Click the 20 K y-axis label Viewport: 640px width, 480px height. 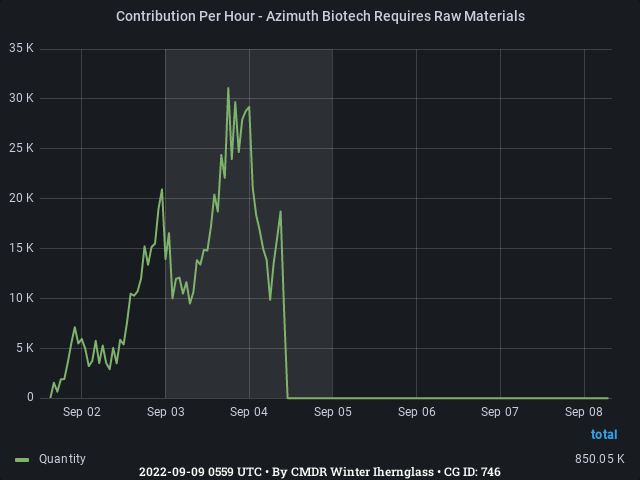(21, 198)
